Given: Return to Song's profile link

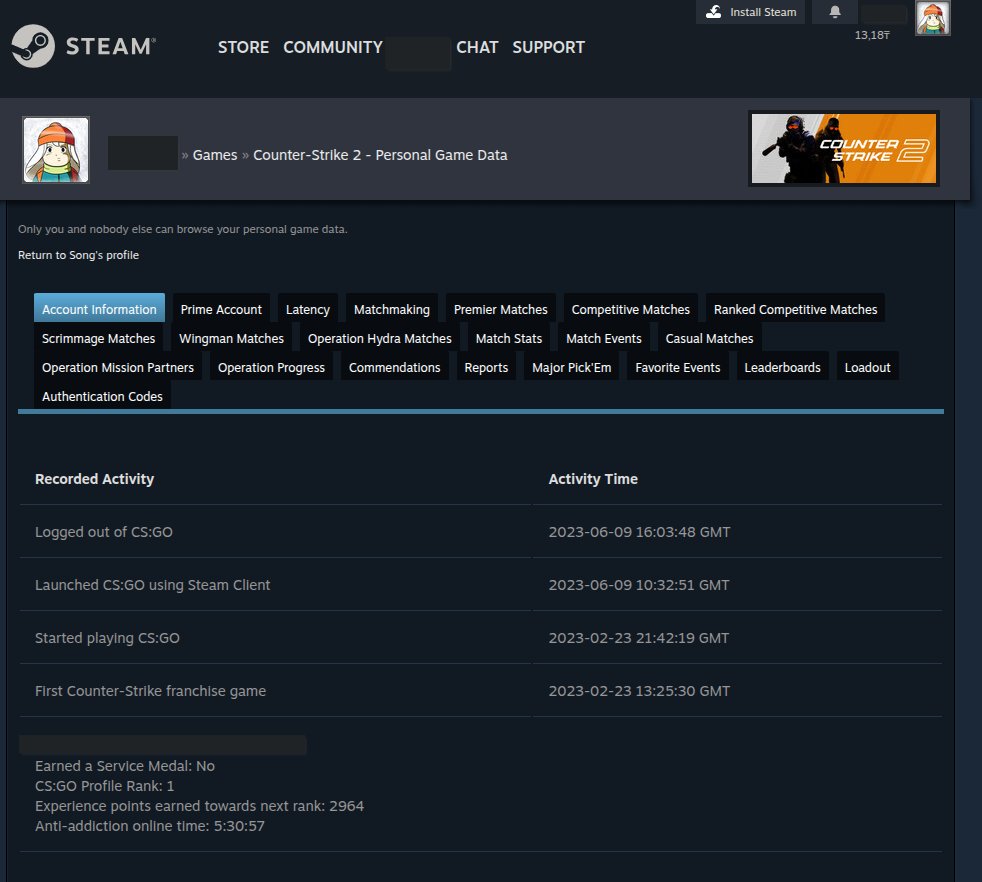Looking at the screenshot, I should [78, 255].
